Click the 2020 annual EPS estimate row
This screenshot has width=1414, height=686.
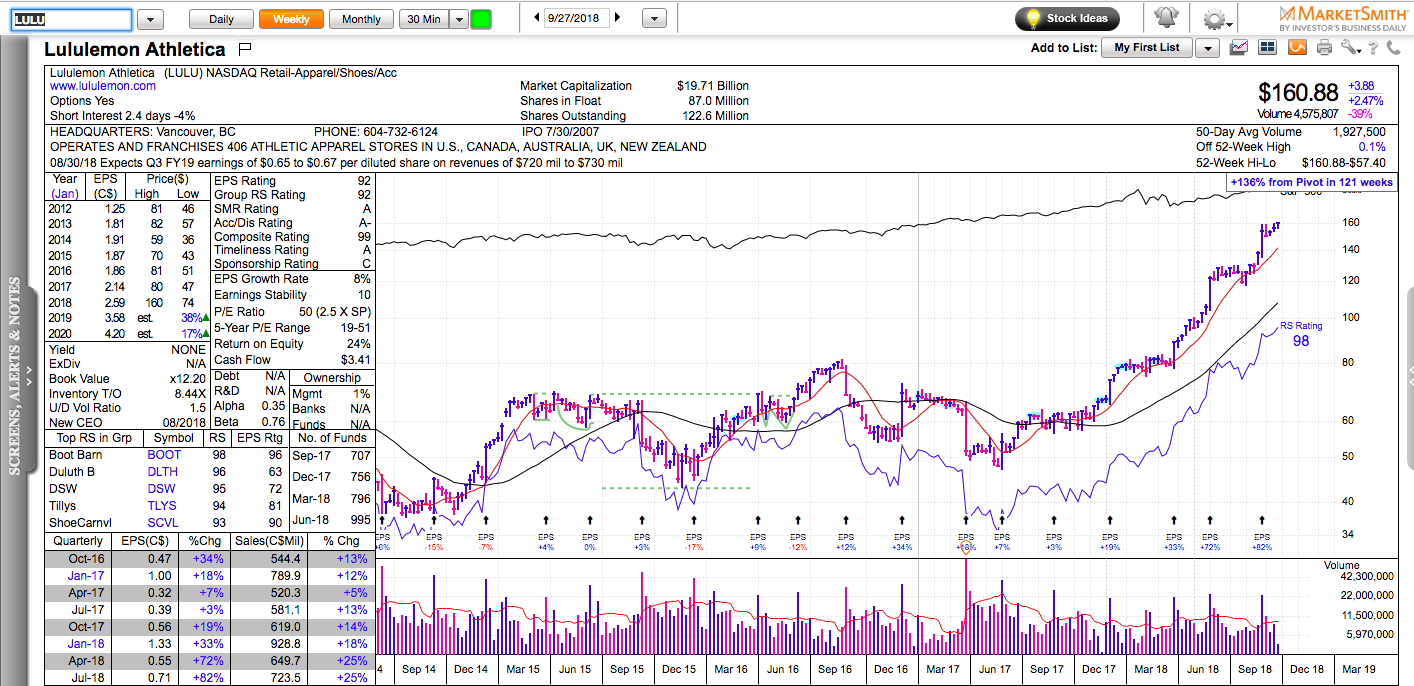(x=128, y=334)
